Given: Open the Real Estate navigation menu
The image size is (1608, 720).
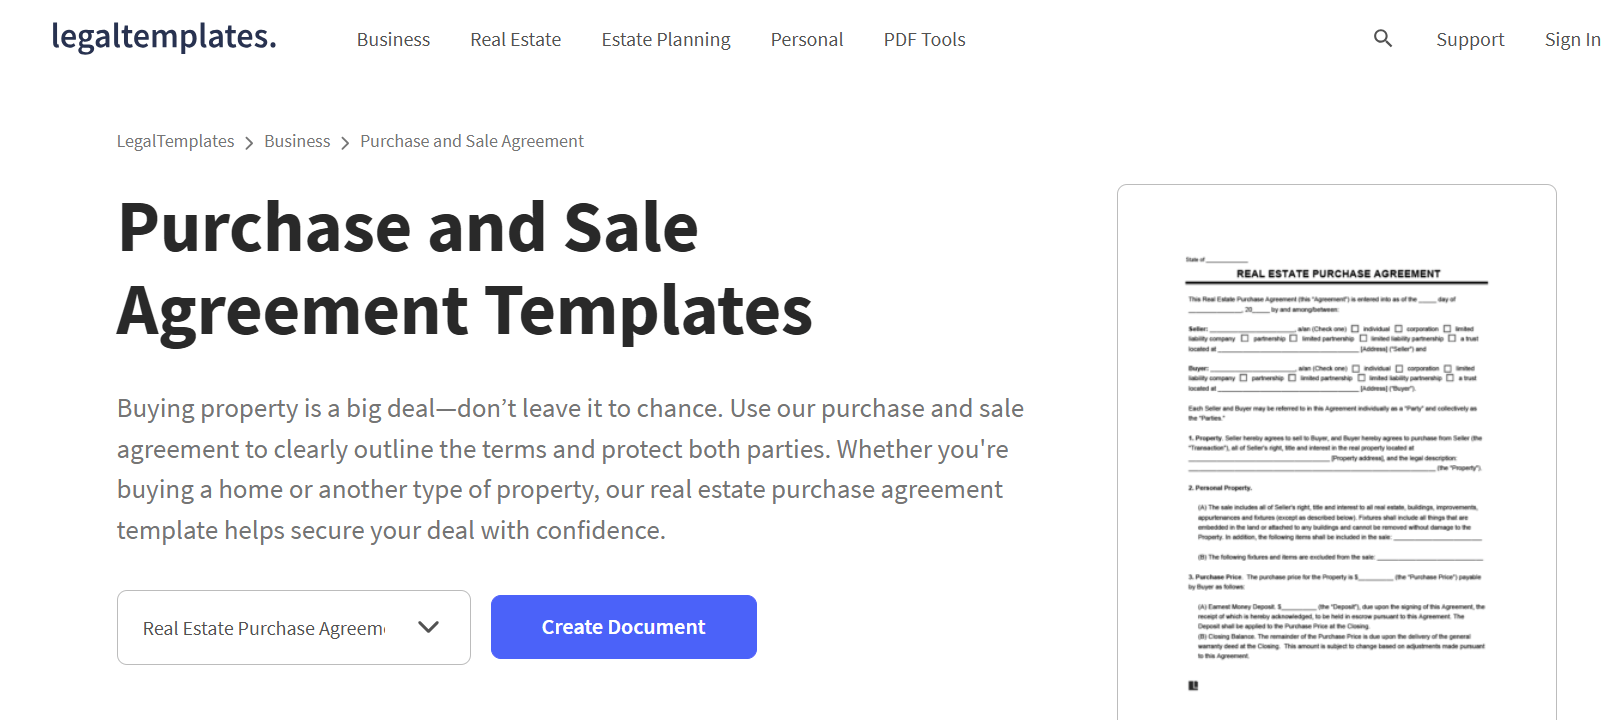Looking at the screenshot, I should tap(515, 39).
